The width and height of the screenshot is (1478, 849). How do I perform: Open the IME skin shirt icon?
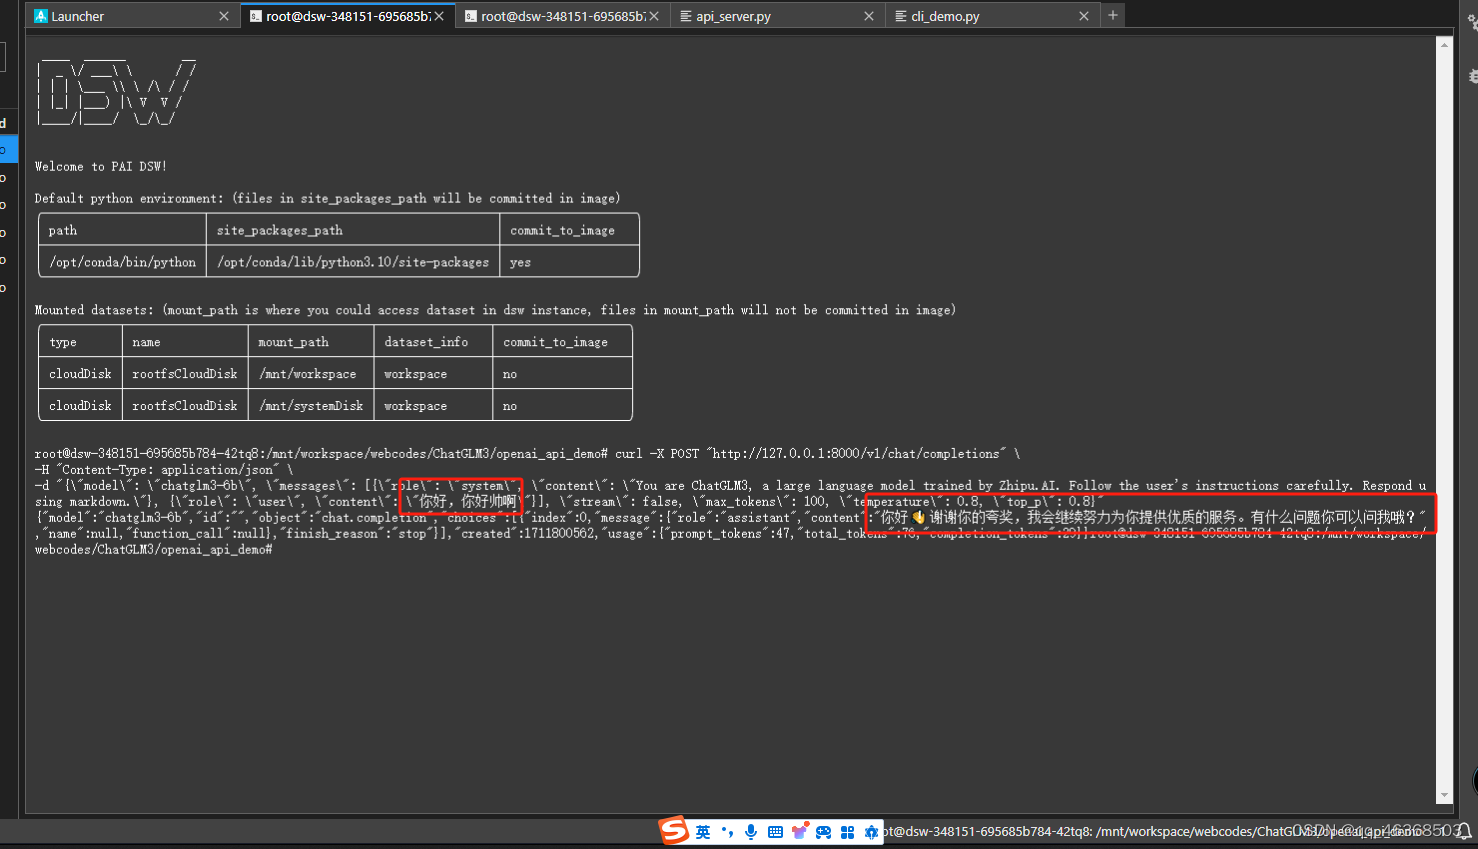[800, 831]
